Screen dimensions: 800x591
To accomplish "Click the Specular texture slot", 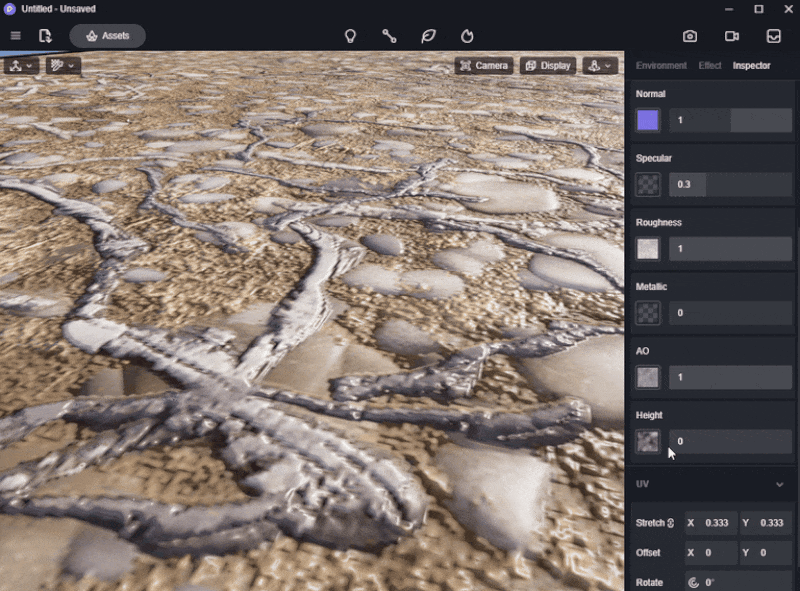I will (x=648, y=185).
